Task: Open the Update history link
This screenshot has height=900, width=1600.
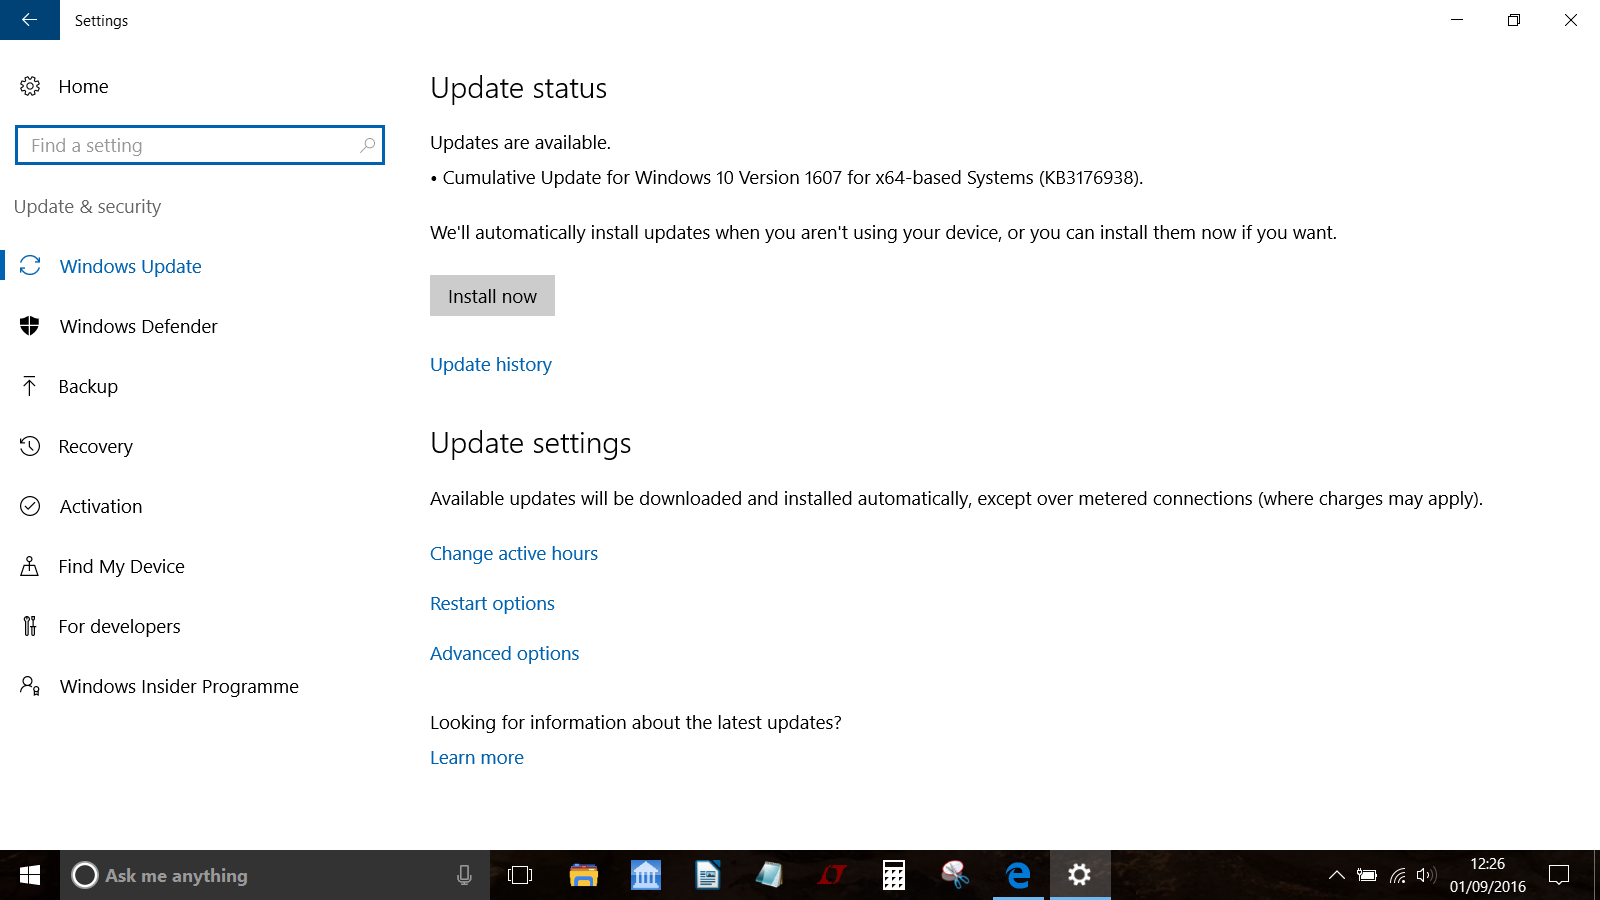Action: point(491,364)
